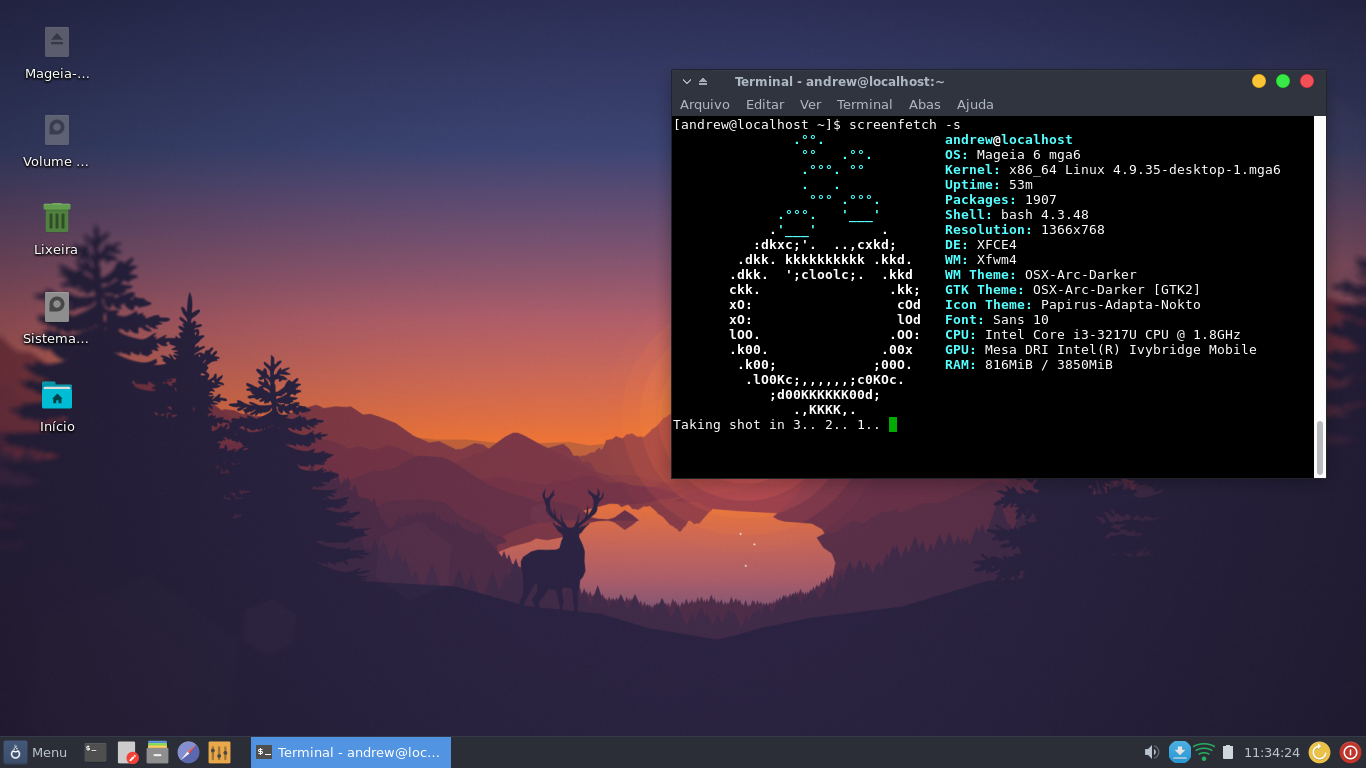The height and width of the screenshot is (768, 1366).
Task: Open the Arquivo menu in Terminal
Action: point(705,104)
